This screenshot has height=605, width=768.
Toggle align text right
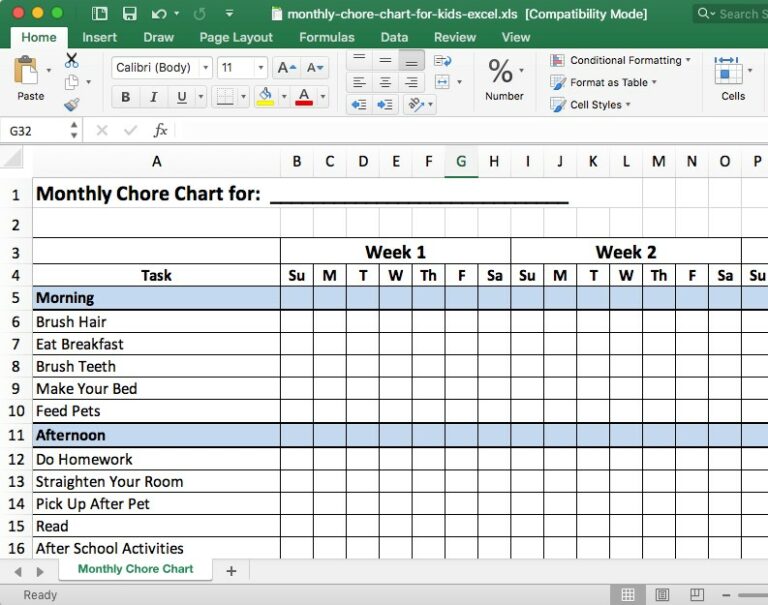click(411, 82)
